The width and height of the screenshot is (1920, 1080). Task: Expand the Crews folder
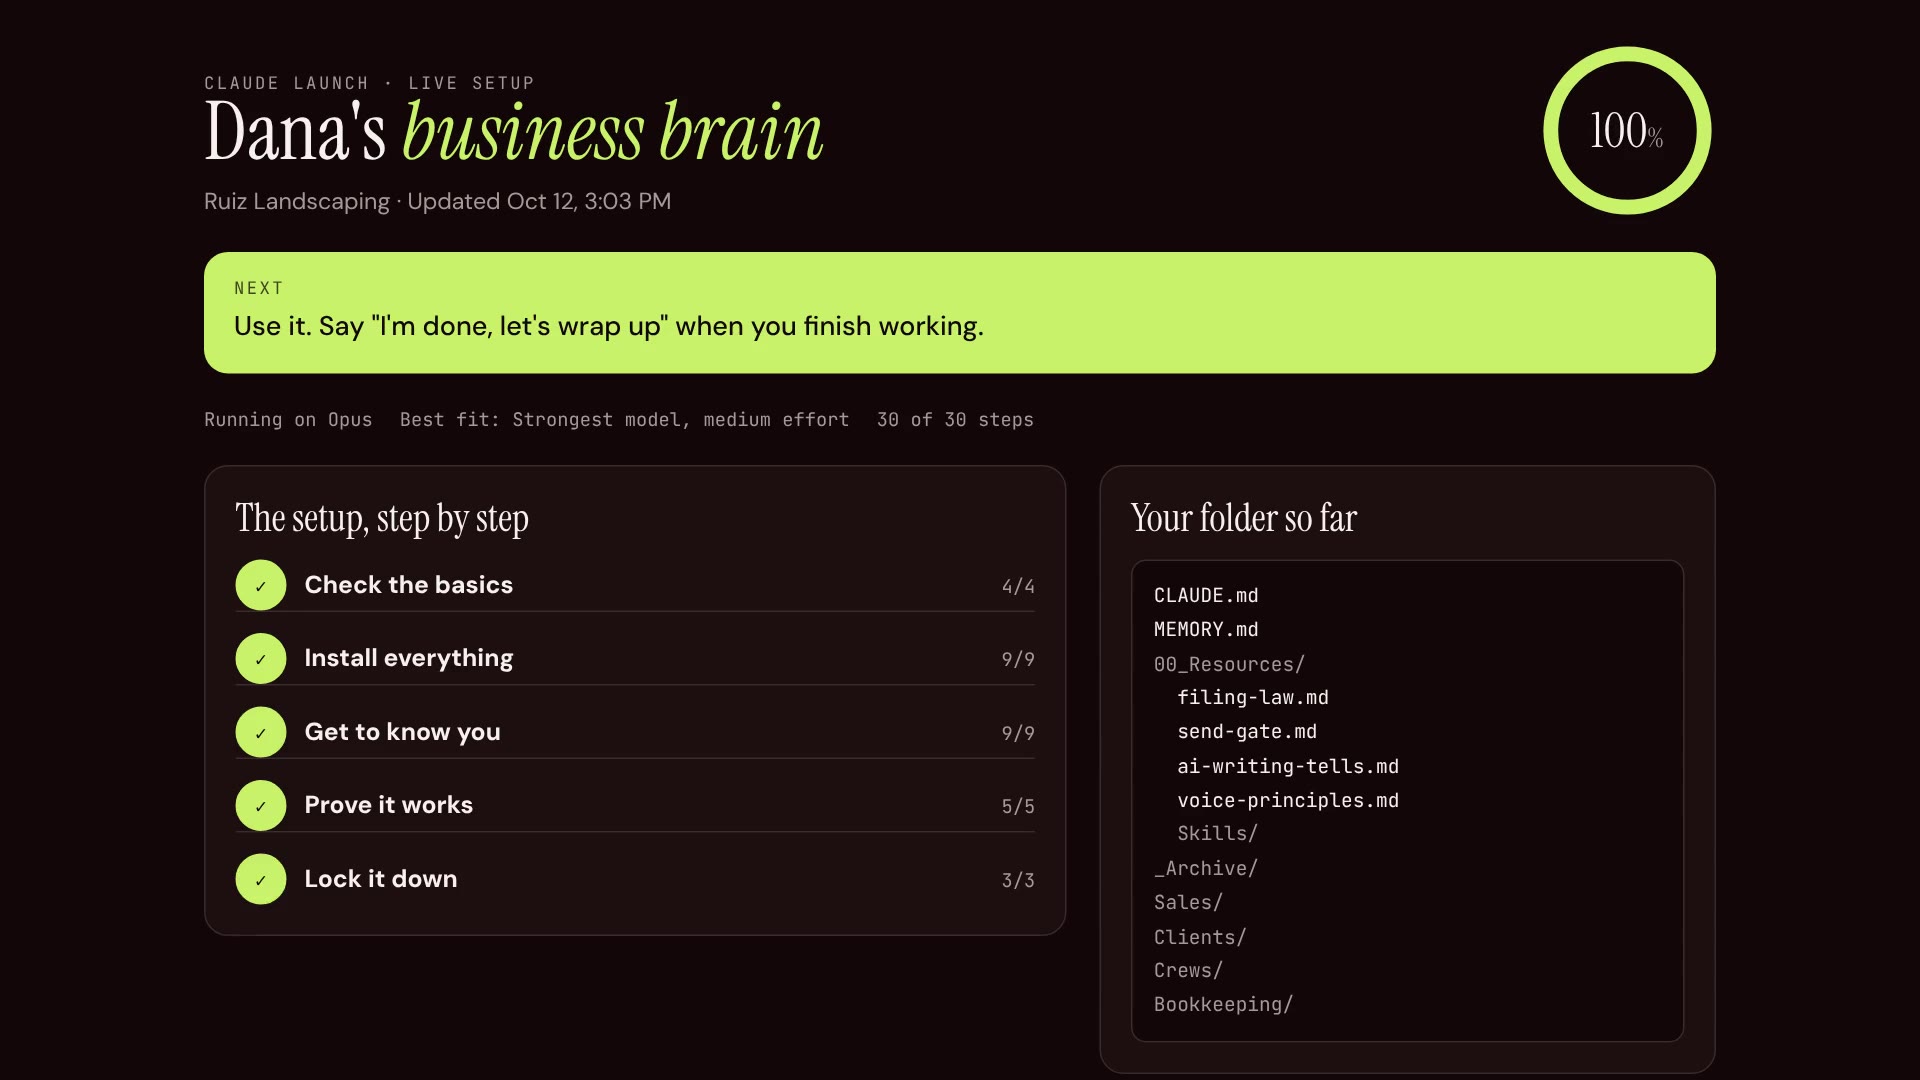pos(1188,970)
